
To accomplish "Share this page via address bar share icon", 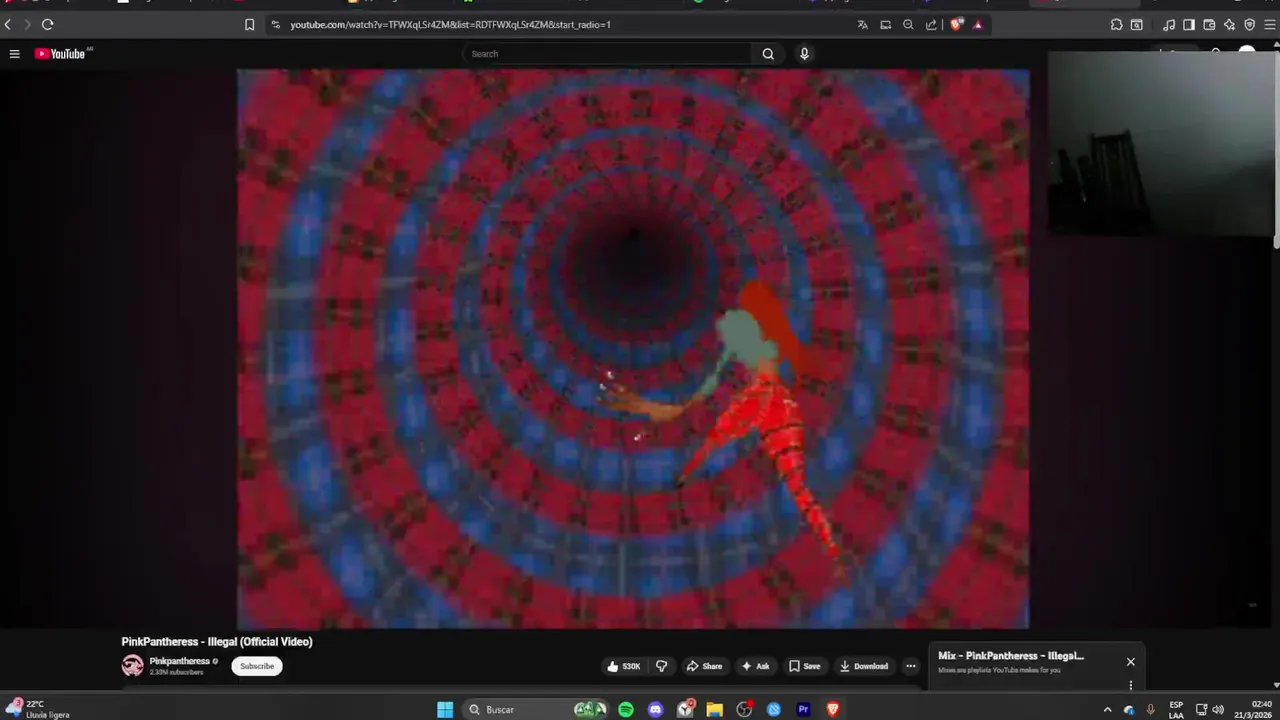I will tap(931, 24).
